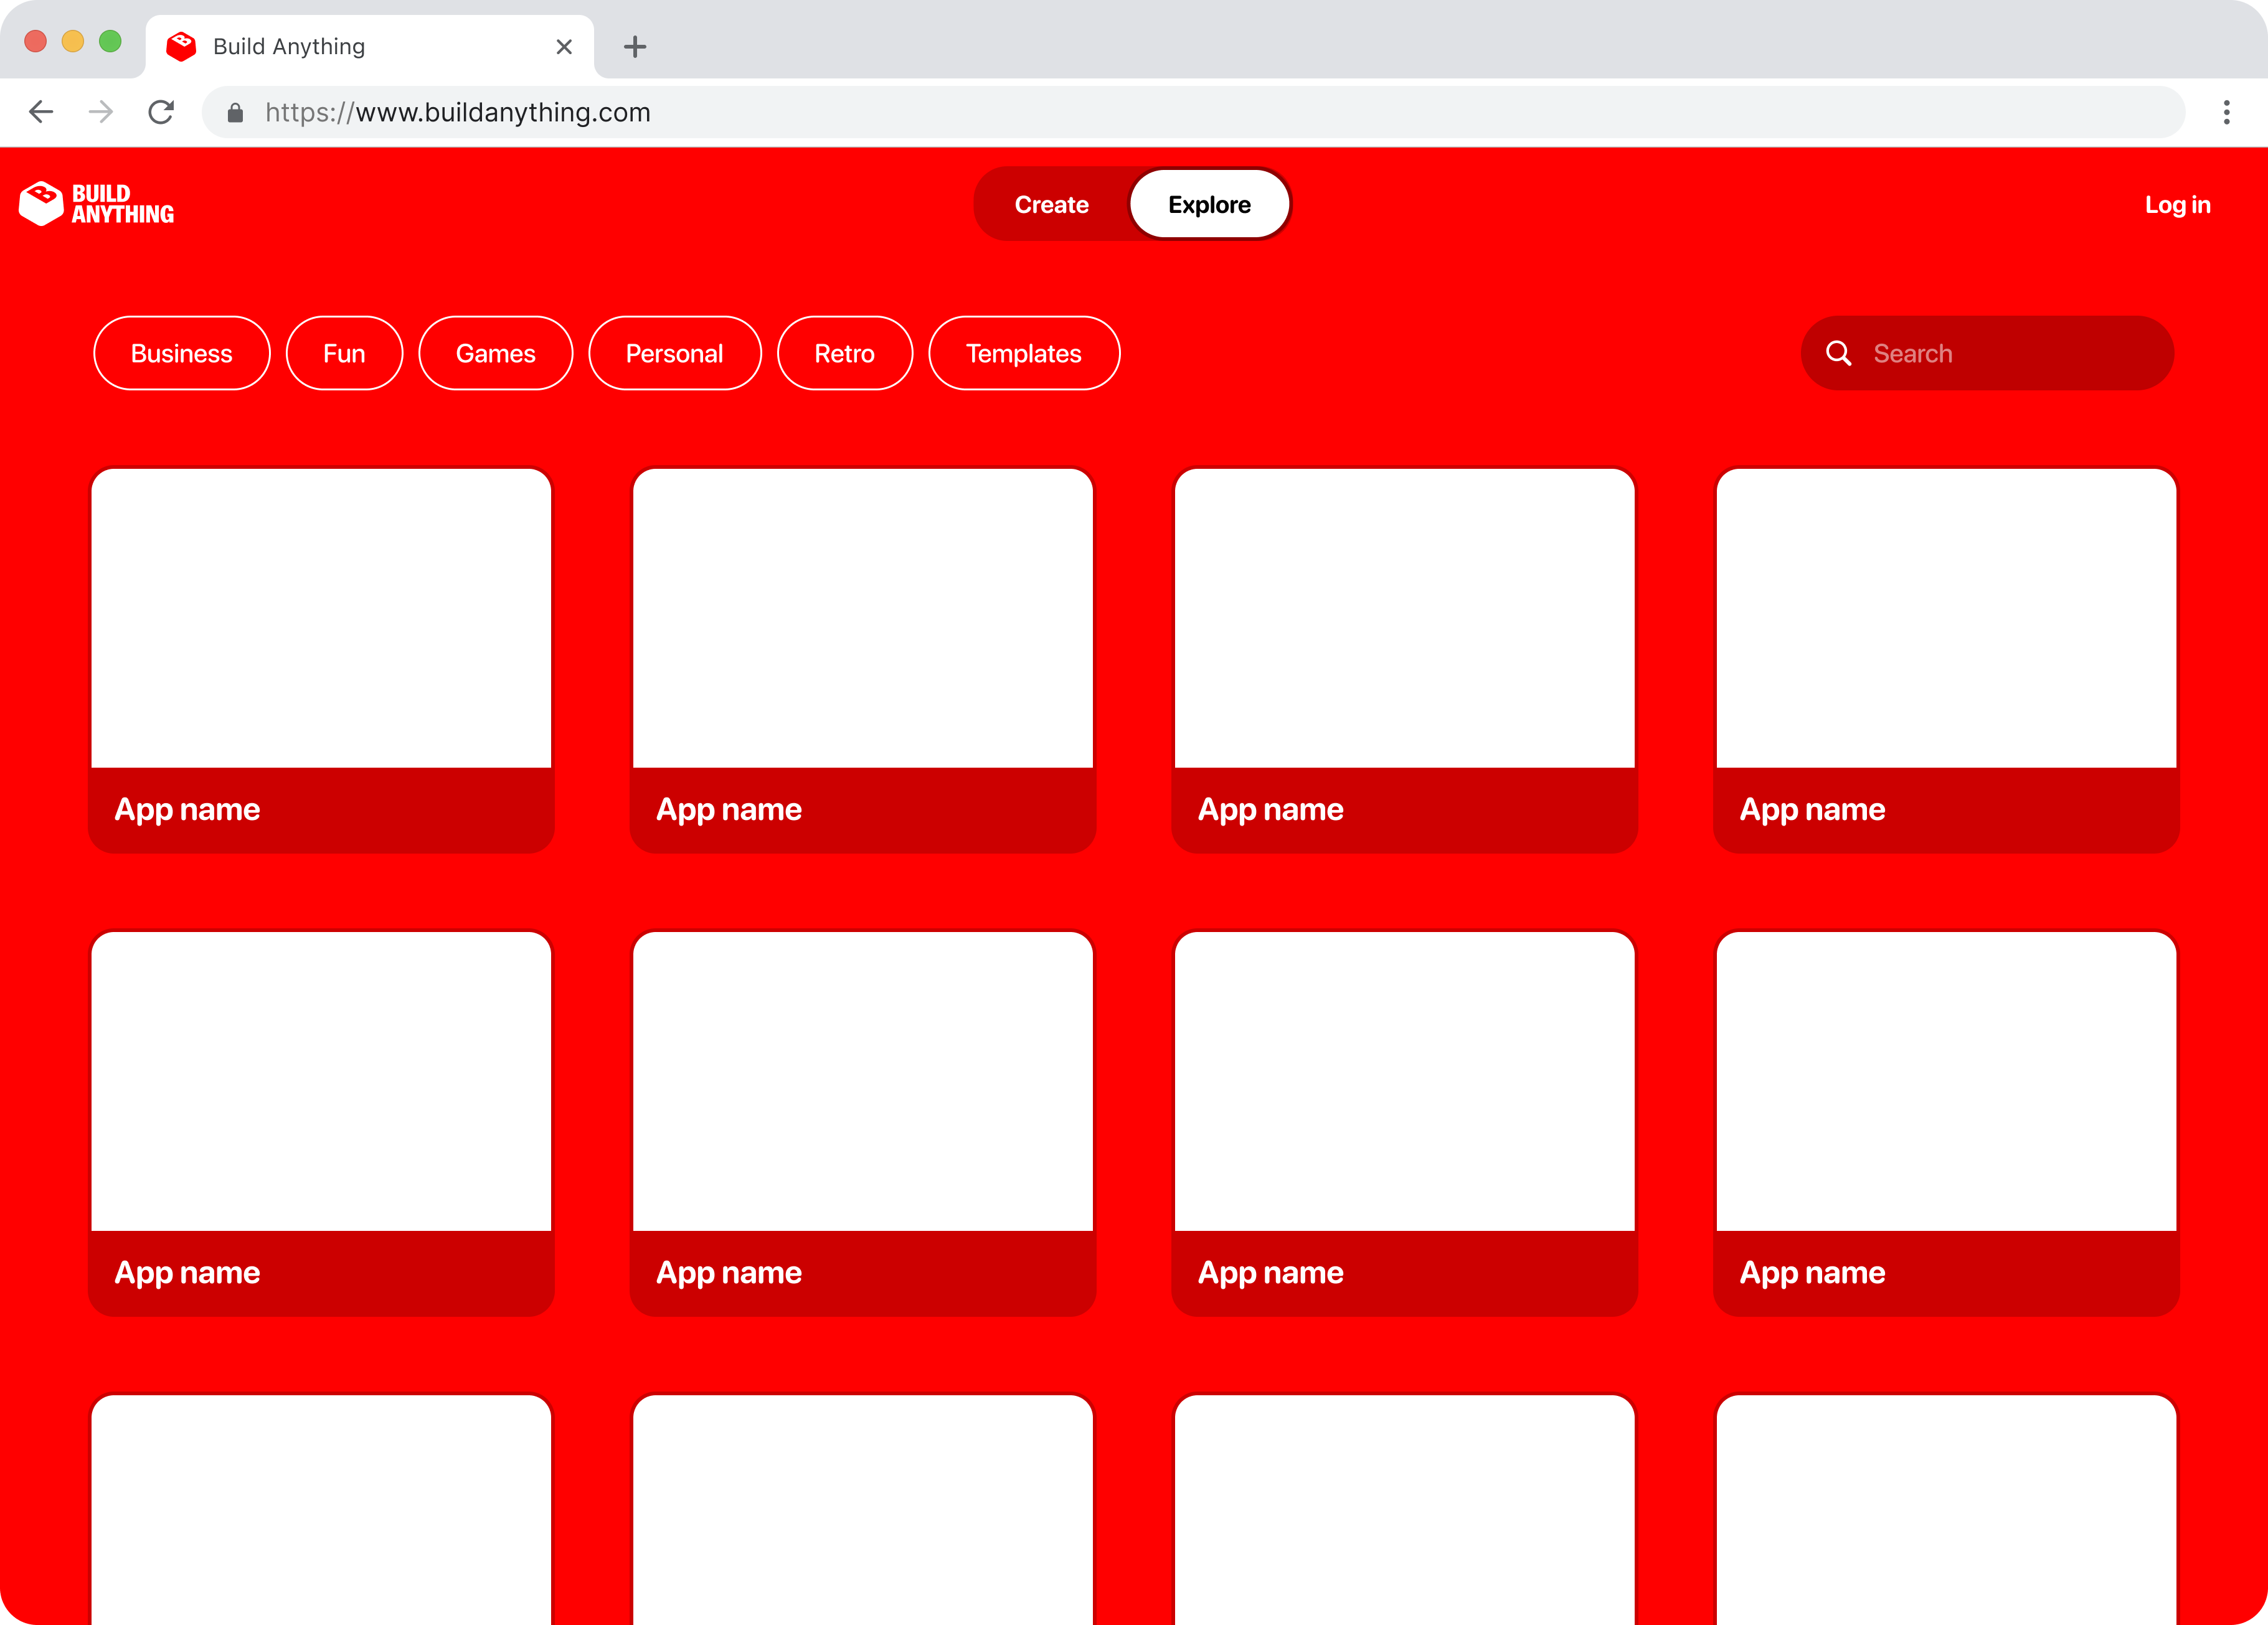Click the Log in link
The width and height of the screenshot is (2268, 1625).
2177,205
